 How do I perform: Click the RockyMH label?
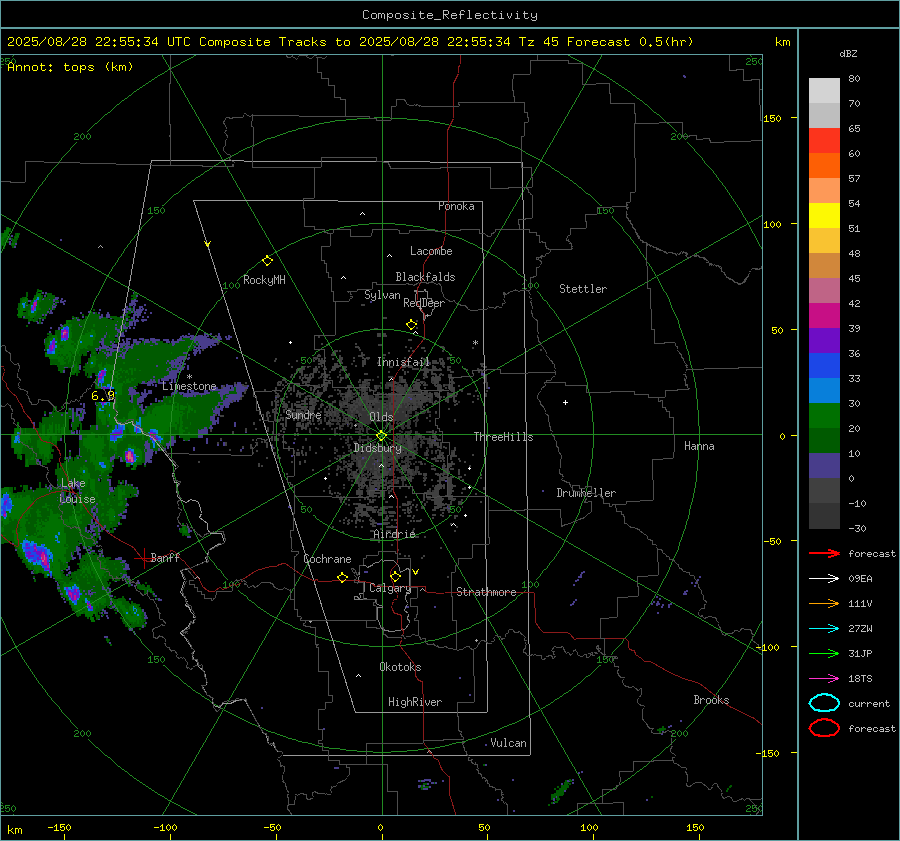click(x=264, y=280)
